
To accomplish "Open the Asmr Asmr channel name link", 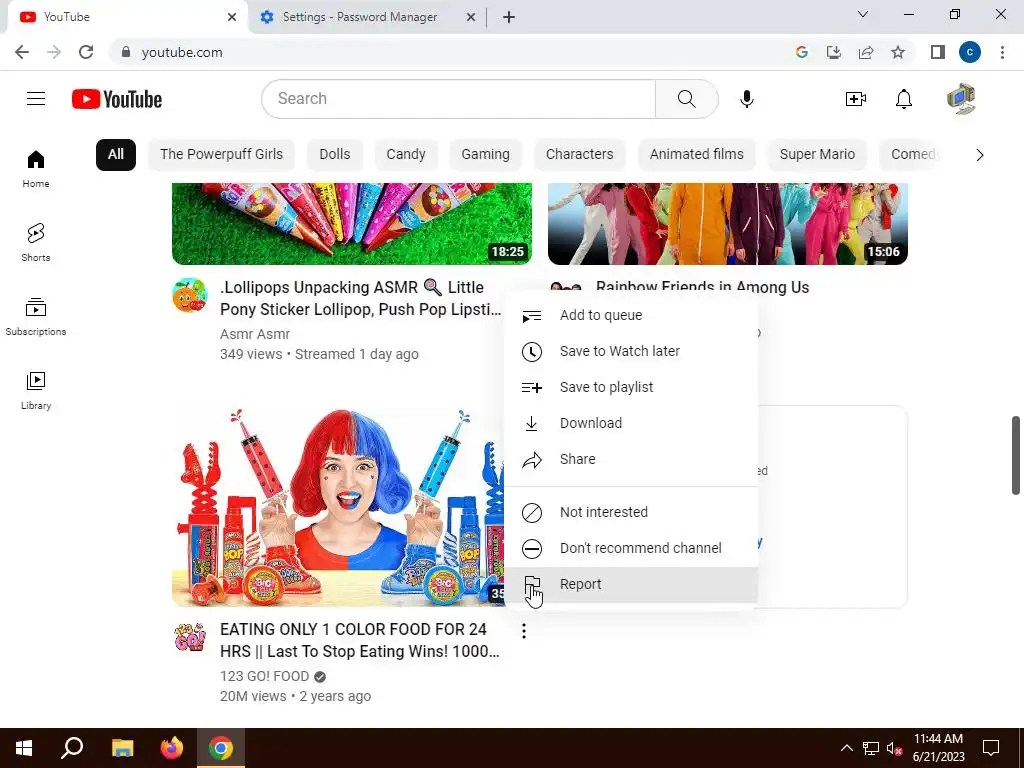I will (255, 334).
